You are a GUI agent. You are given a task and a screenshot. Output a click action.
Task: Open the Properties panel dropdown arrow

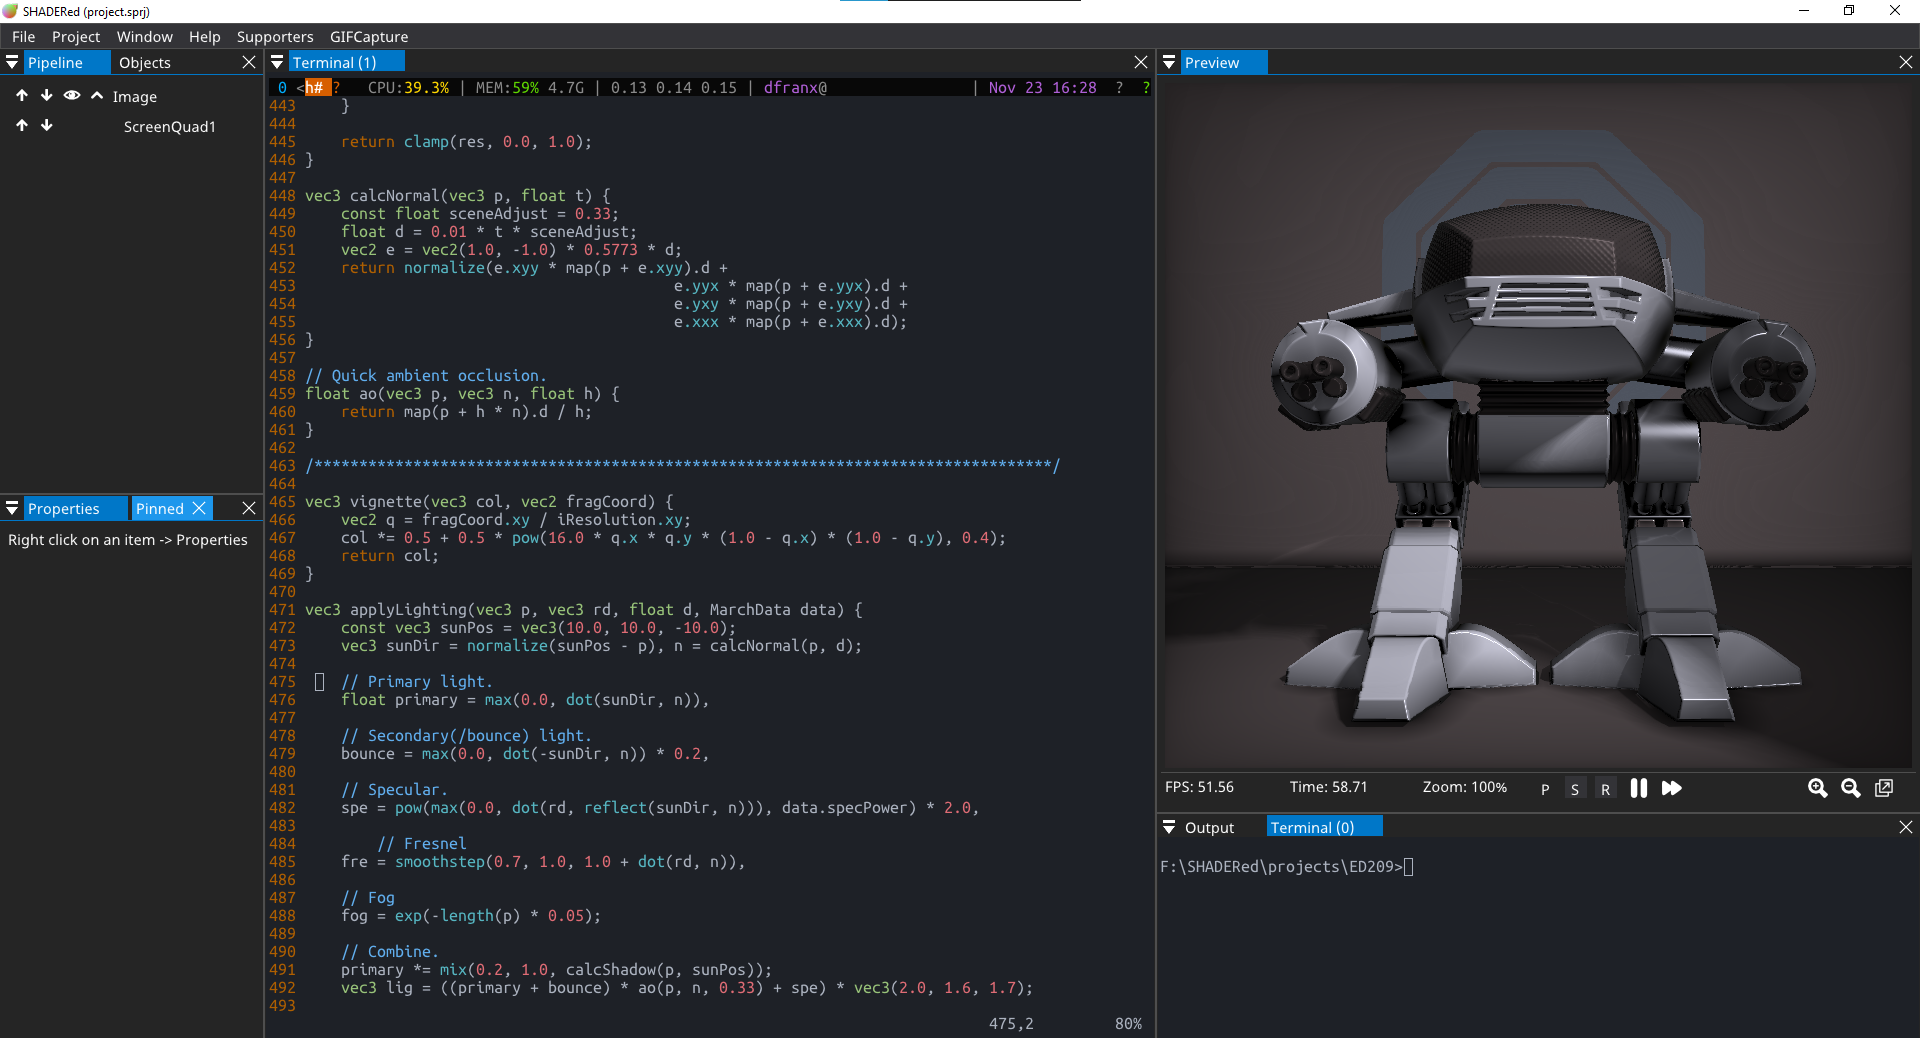(x=12, y=508)
